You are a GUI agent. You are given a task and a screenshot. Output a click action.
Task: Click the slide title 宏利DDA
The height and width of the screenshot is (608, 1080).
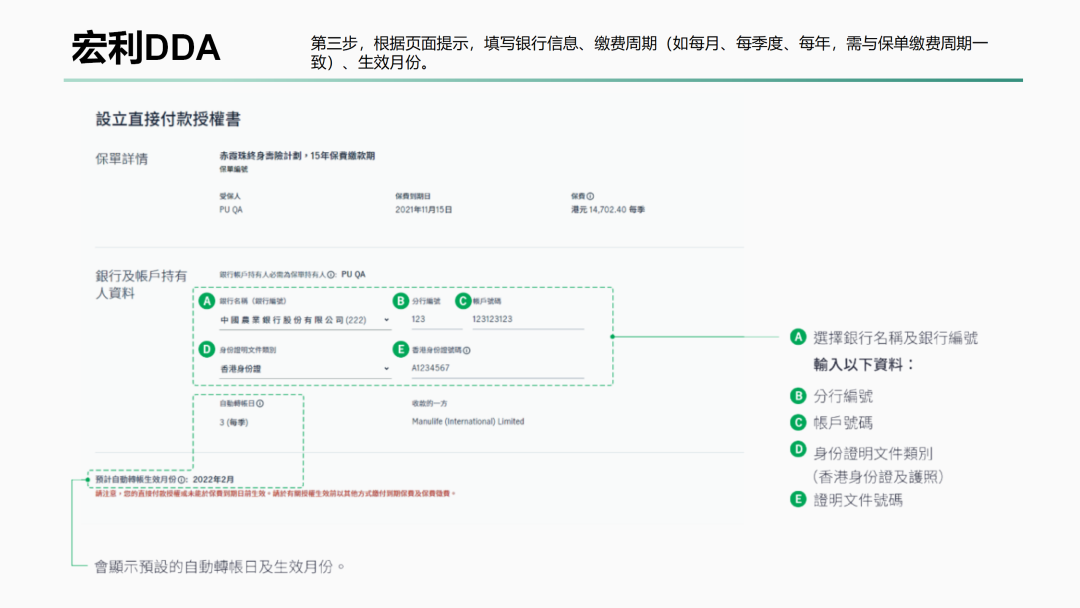coord(145,48)
